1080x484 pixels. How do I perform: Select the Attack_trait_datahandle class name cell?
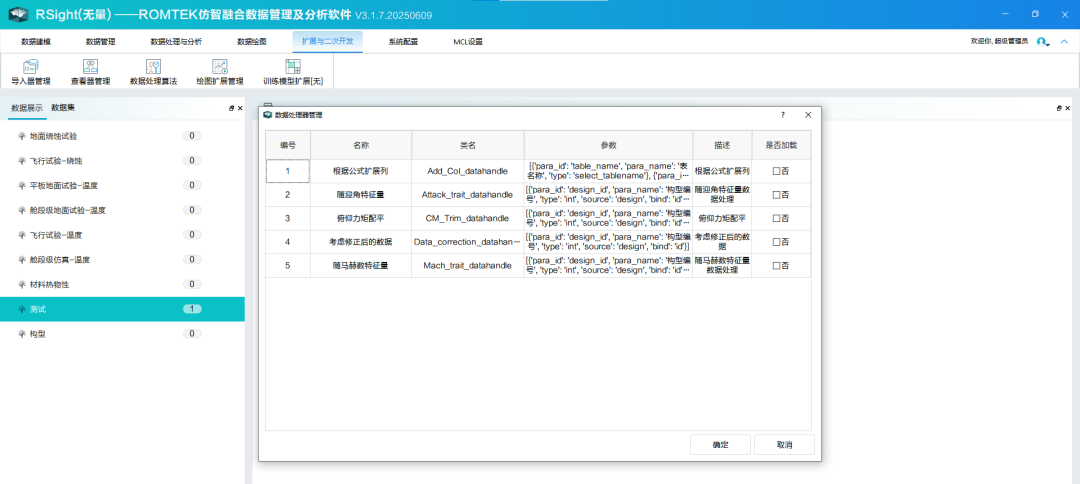tap(467, 194)
